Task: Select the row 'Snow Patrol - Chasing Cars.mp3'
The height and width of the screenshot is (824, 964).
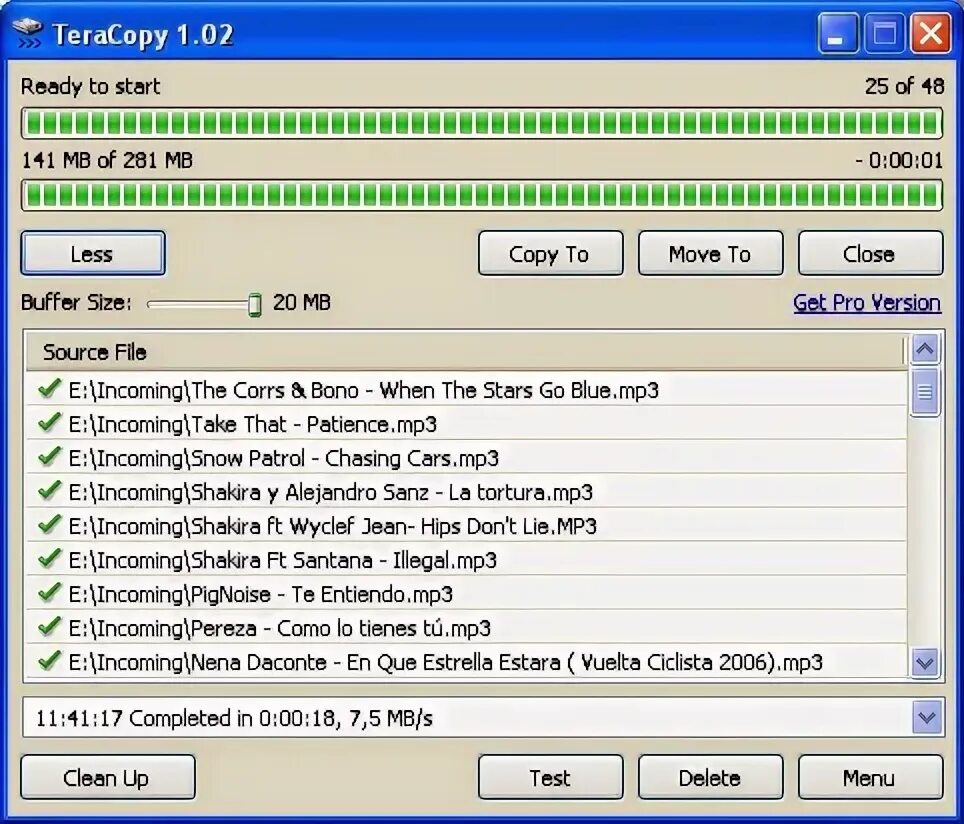Action: click(466, 457)
